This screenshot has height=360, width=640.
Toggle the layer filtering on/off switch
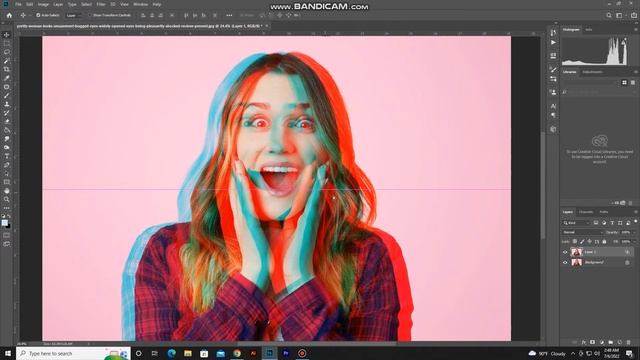pos(636,222)
